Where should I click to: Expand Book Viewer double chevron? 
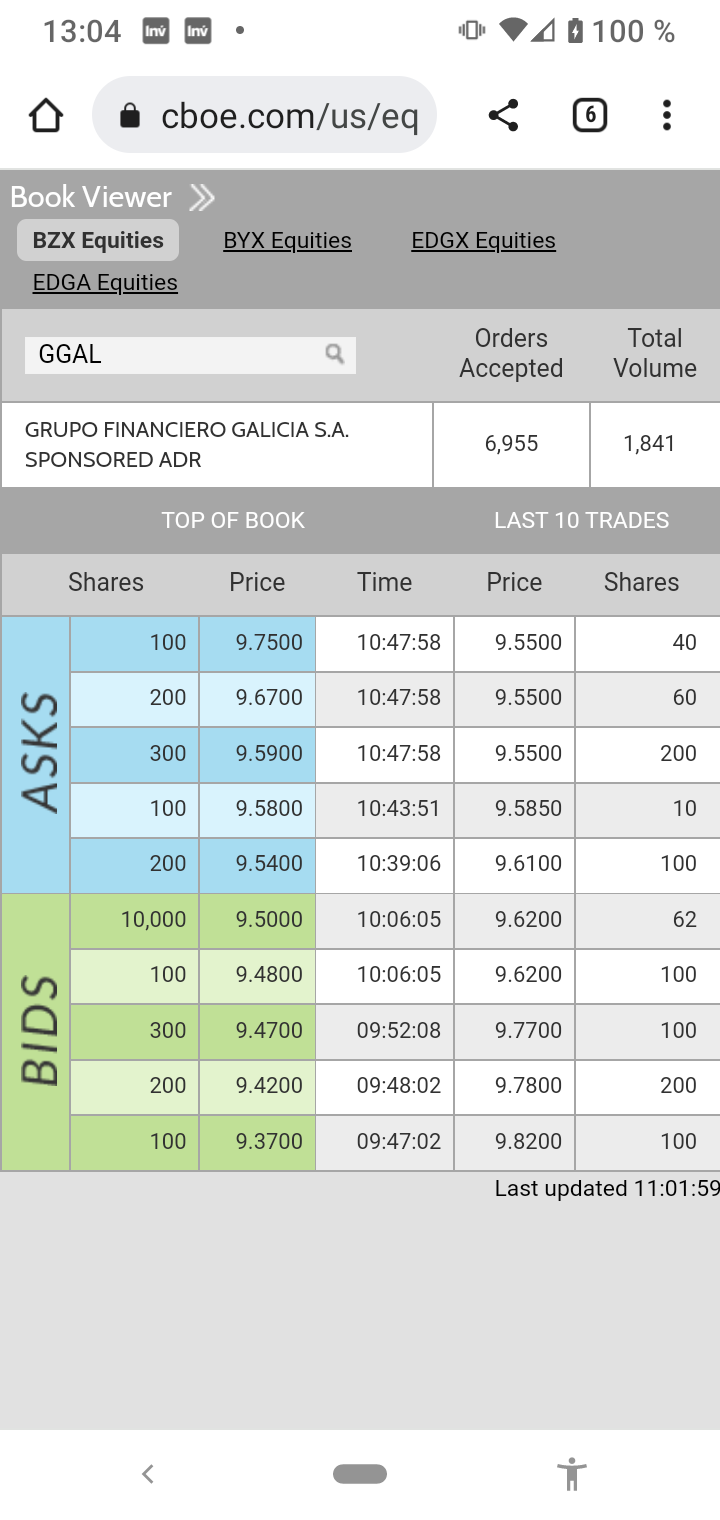click(x=202, y=198)
